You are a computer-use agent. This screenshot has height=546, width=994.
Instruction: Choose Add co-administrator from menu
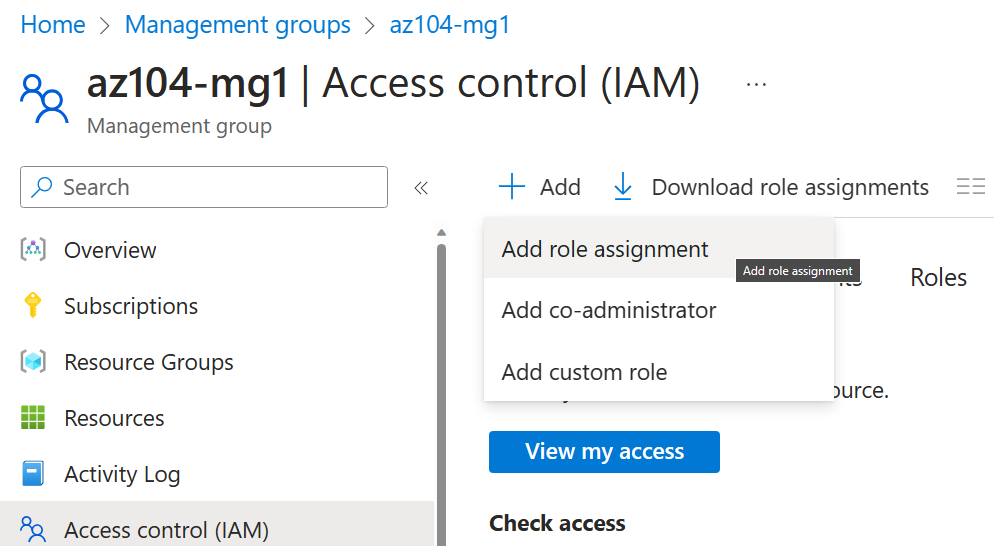tap(609, 310)
